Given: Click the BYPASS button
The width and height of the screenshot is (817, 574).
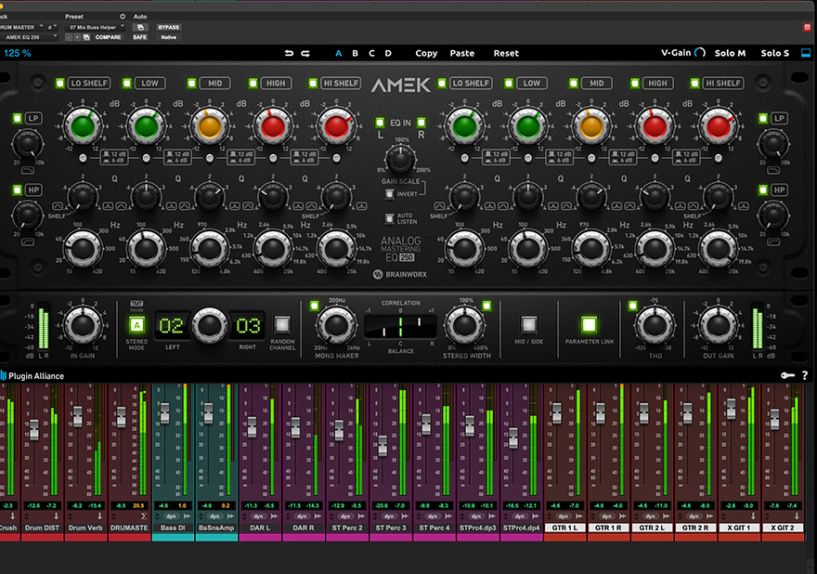Looking at the screenshot, I should coord(169,27).
